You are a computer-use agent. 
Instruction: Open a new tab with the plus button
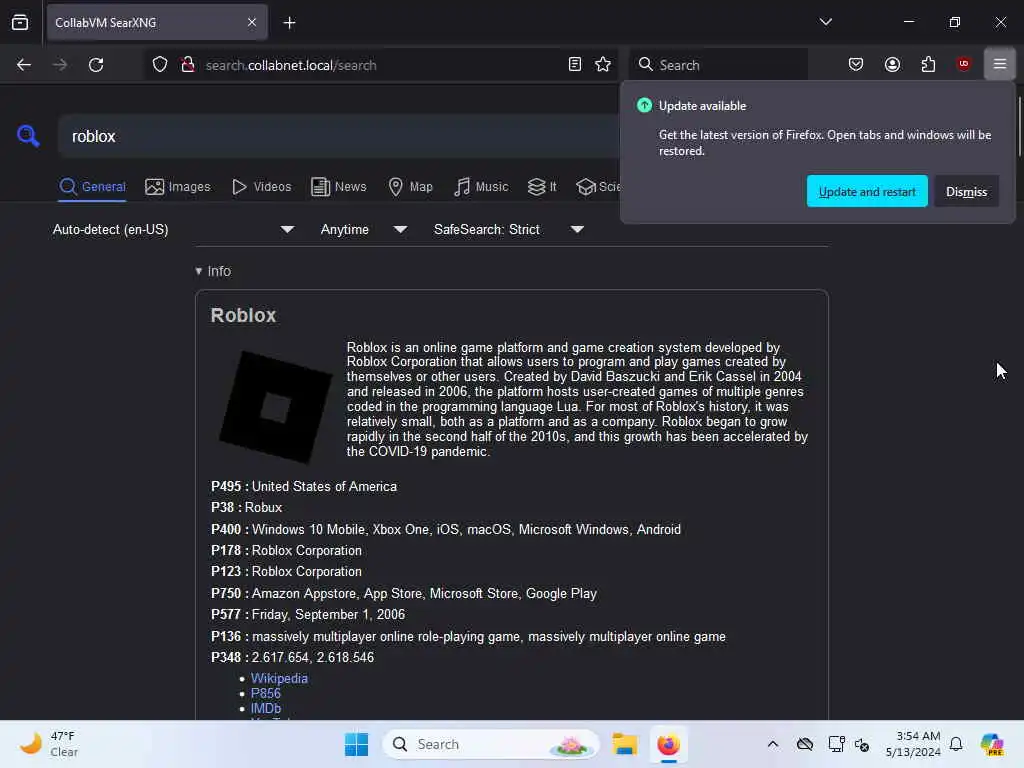(x=289, y=23)
